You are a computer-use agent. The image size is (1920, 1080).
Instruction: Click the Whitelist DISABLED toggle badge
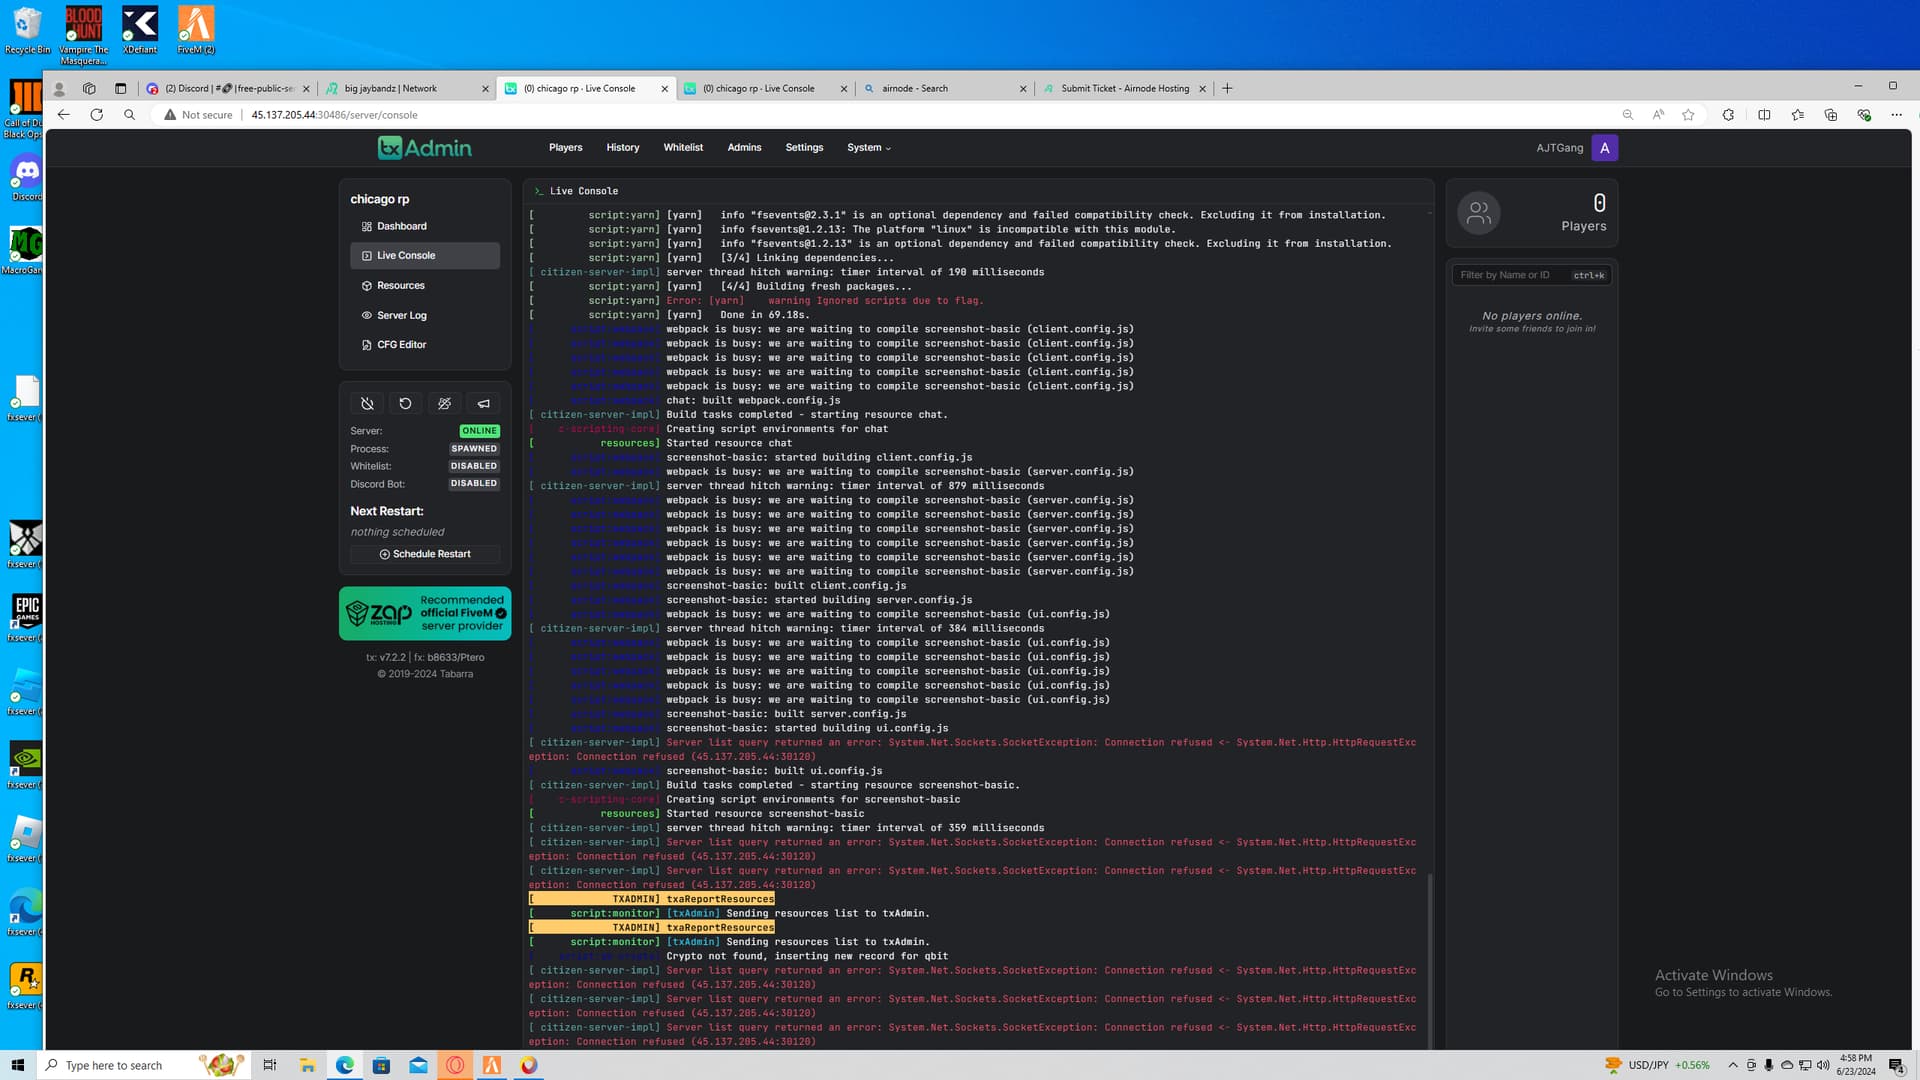474,465
